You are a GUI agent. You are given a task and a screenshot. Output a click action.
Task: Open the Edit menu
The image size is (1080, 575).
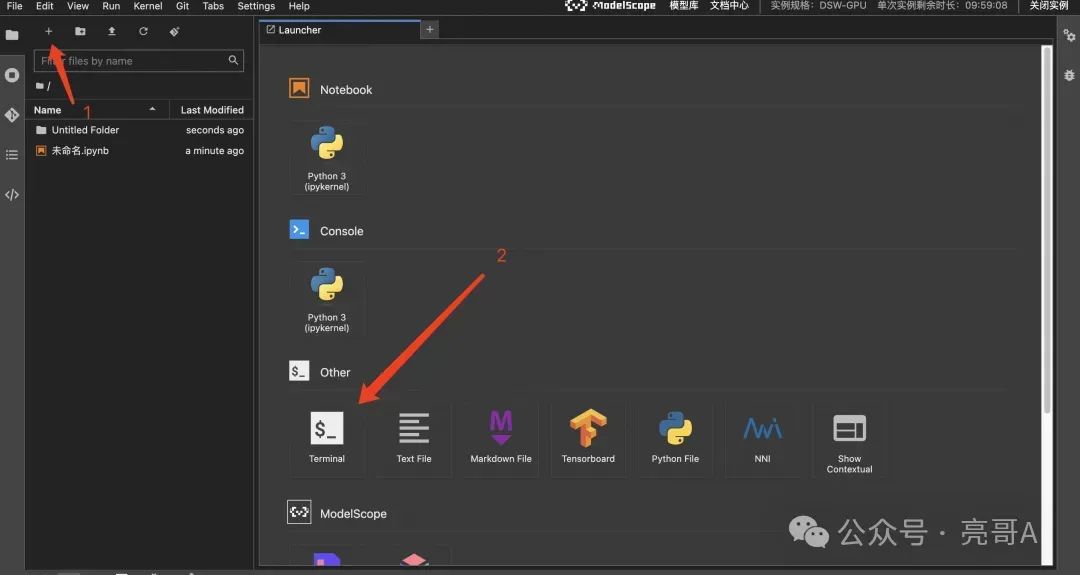click(x=45, y=6)
